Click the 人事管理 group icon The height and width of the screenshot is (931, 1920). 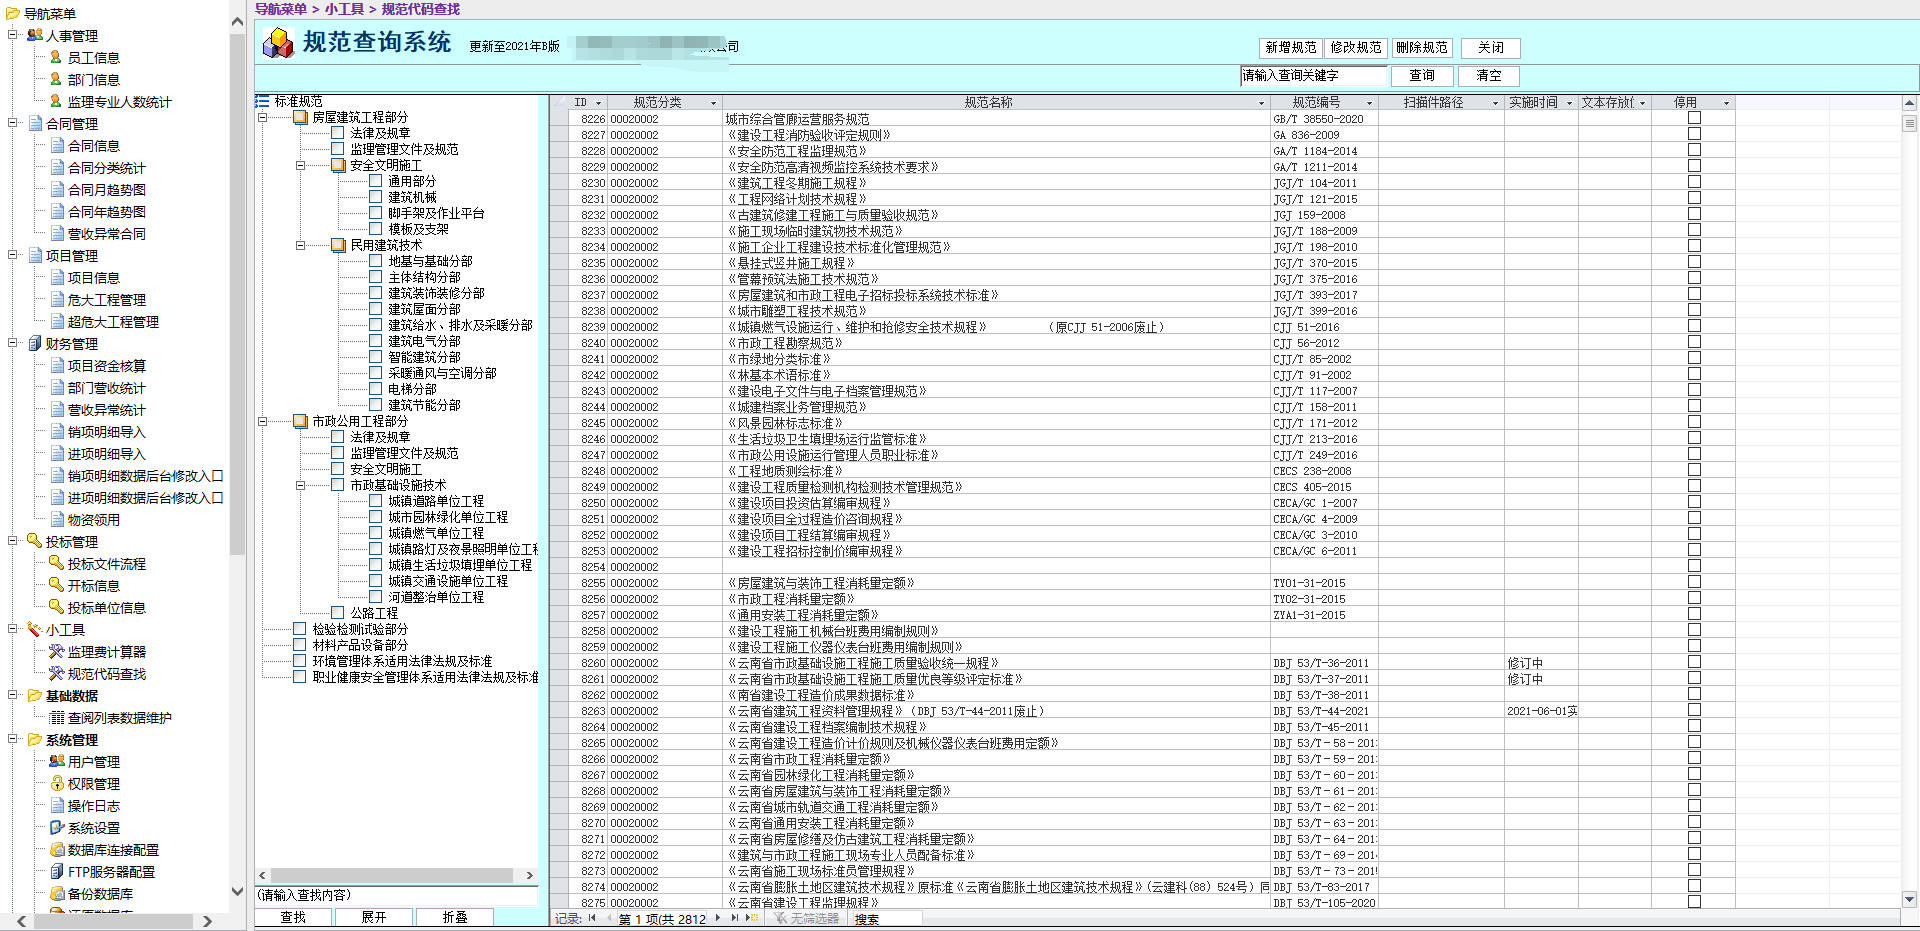click(35, 35)
